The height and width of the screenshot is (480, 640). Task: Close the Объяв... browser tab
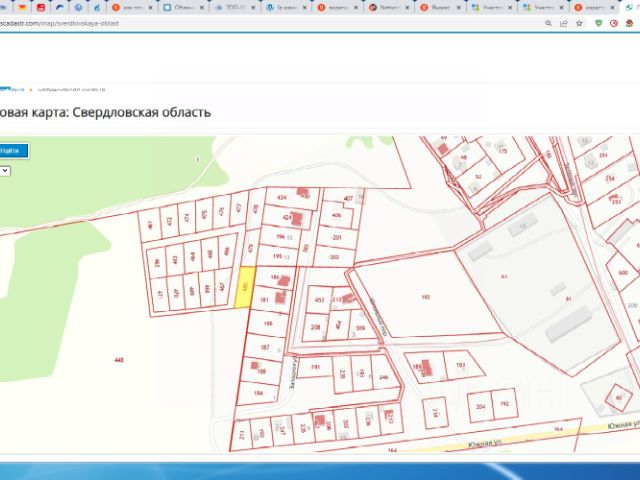pyautogui.click(x=202, y=7)
